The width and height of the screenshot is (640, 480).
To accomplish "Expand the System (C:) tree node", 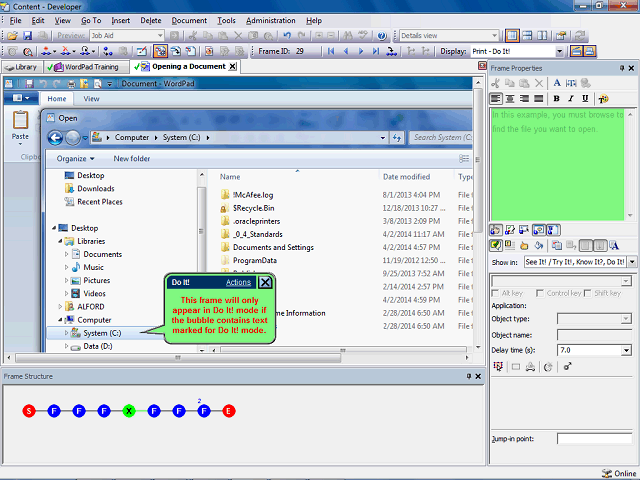I will [66, 333].
